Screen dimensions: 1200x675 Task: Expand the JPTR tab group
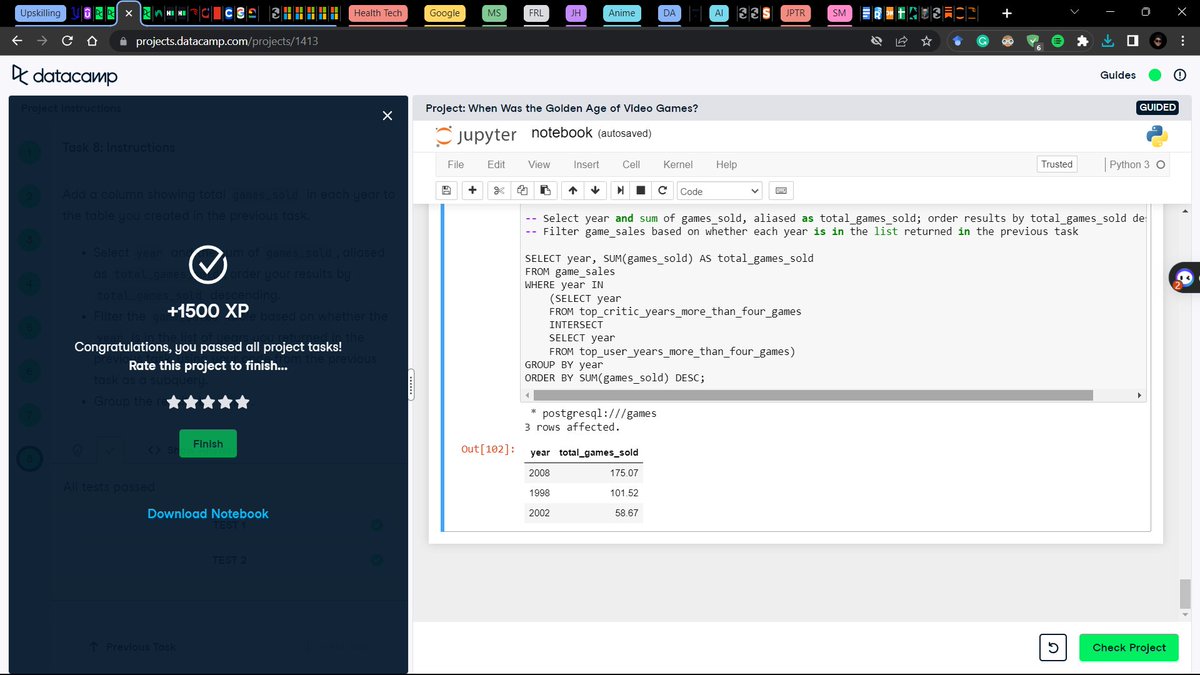pyautogui.click(x=795, y=13)
